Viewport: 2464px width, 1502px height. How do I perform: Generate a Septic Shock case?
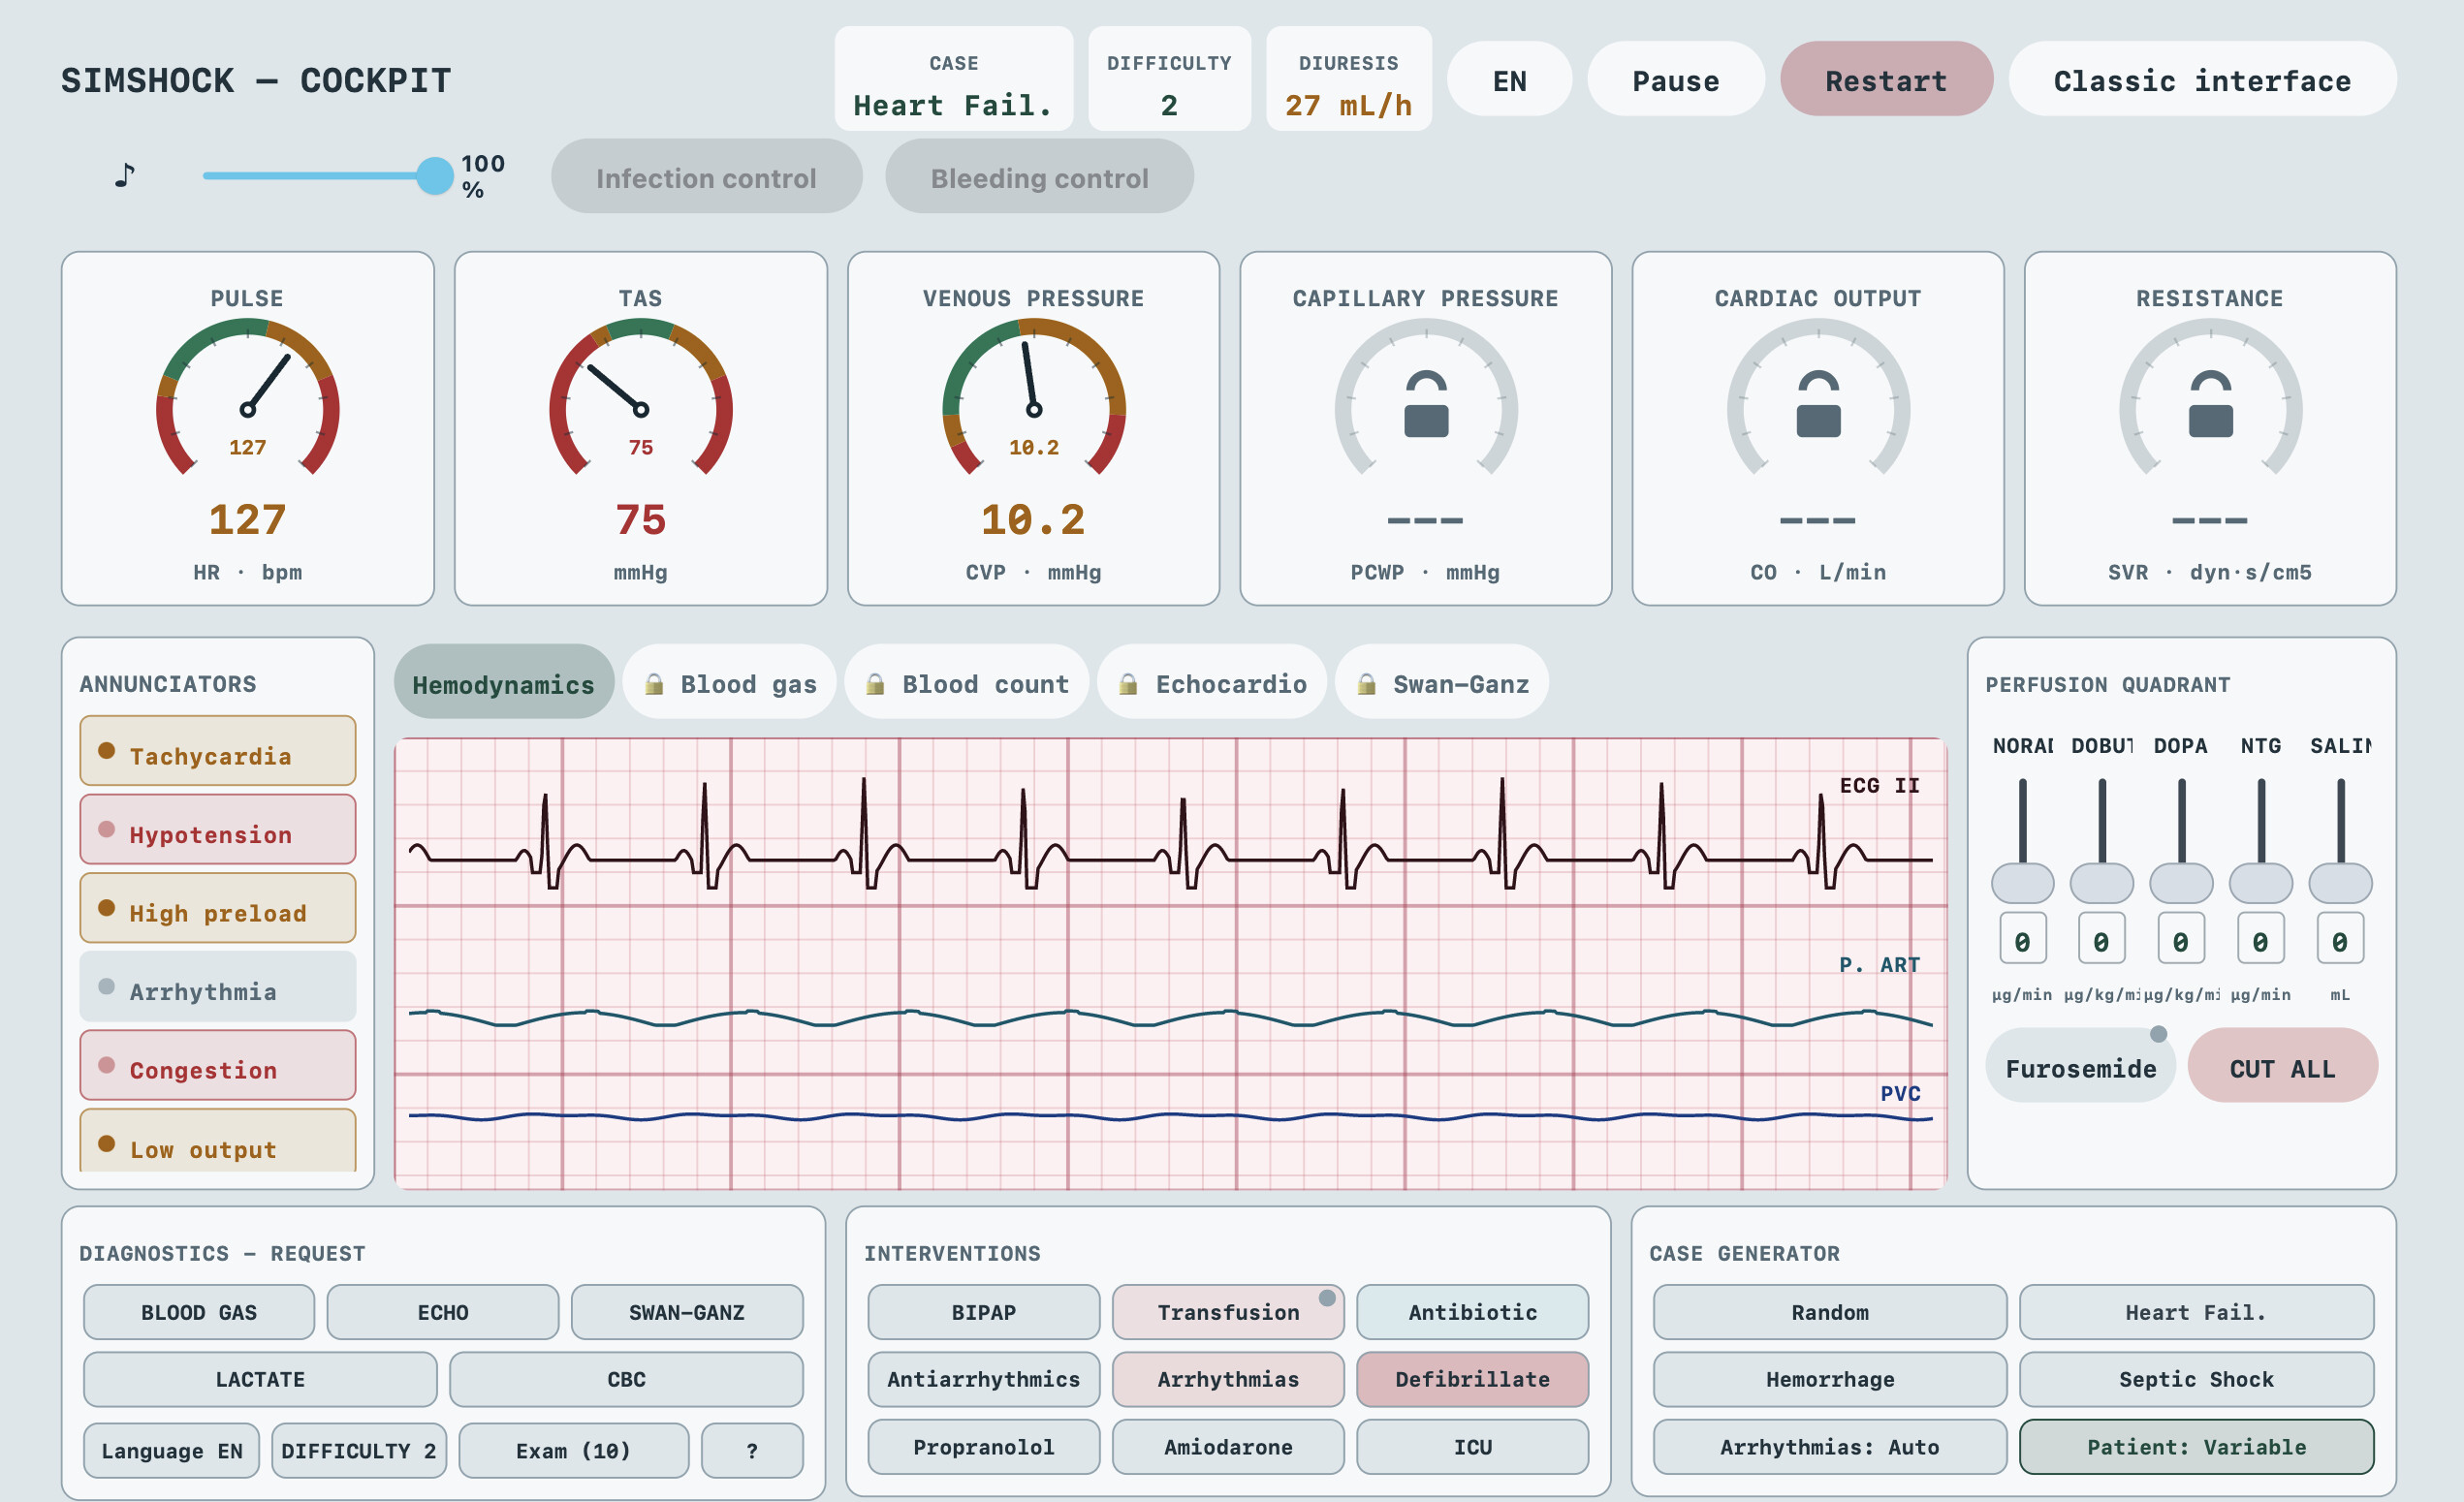(2196, 1379)
